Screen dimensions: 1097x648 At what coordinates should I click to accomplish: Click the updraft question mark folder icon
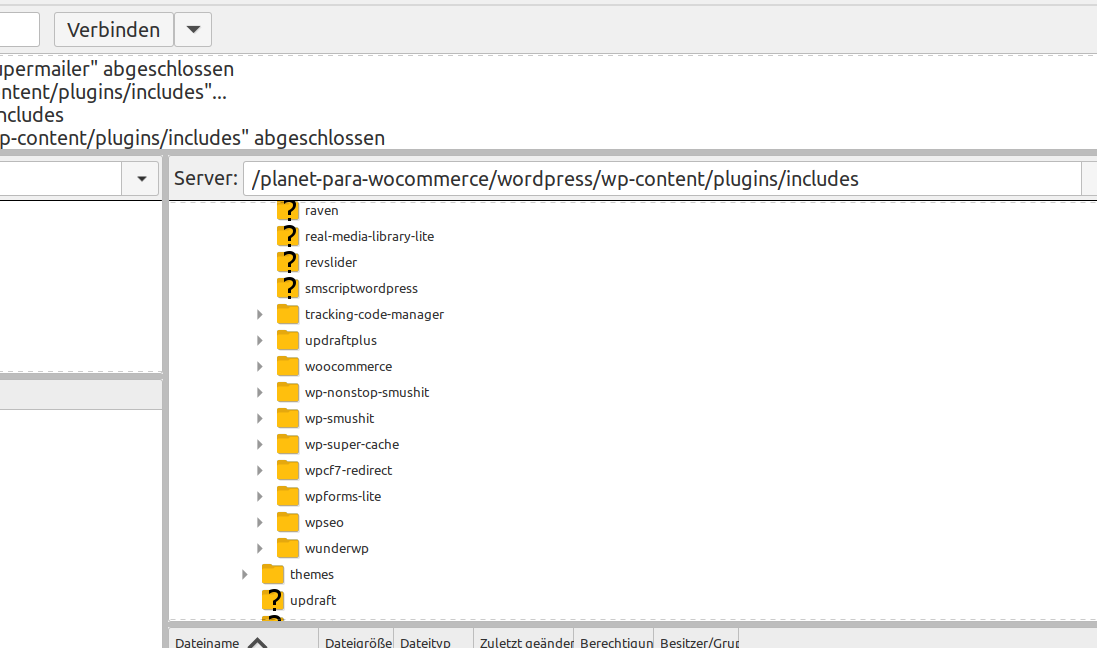pos(273,600)
